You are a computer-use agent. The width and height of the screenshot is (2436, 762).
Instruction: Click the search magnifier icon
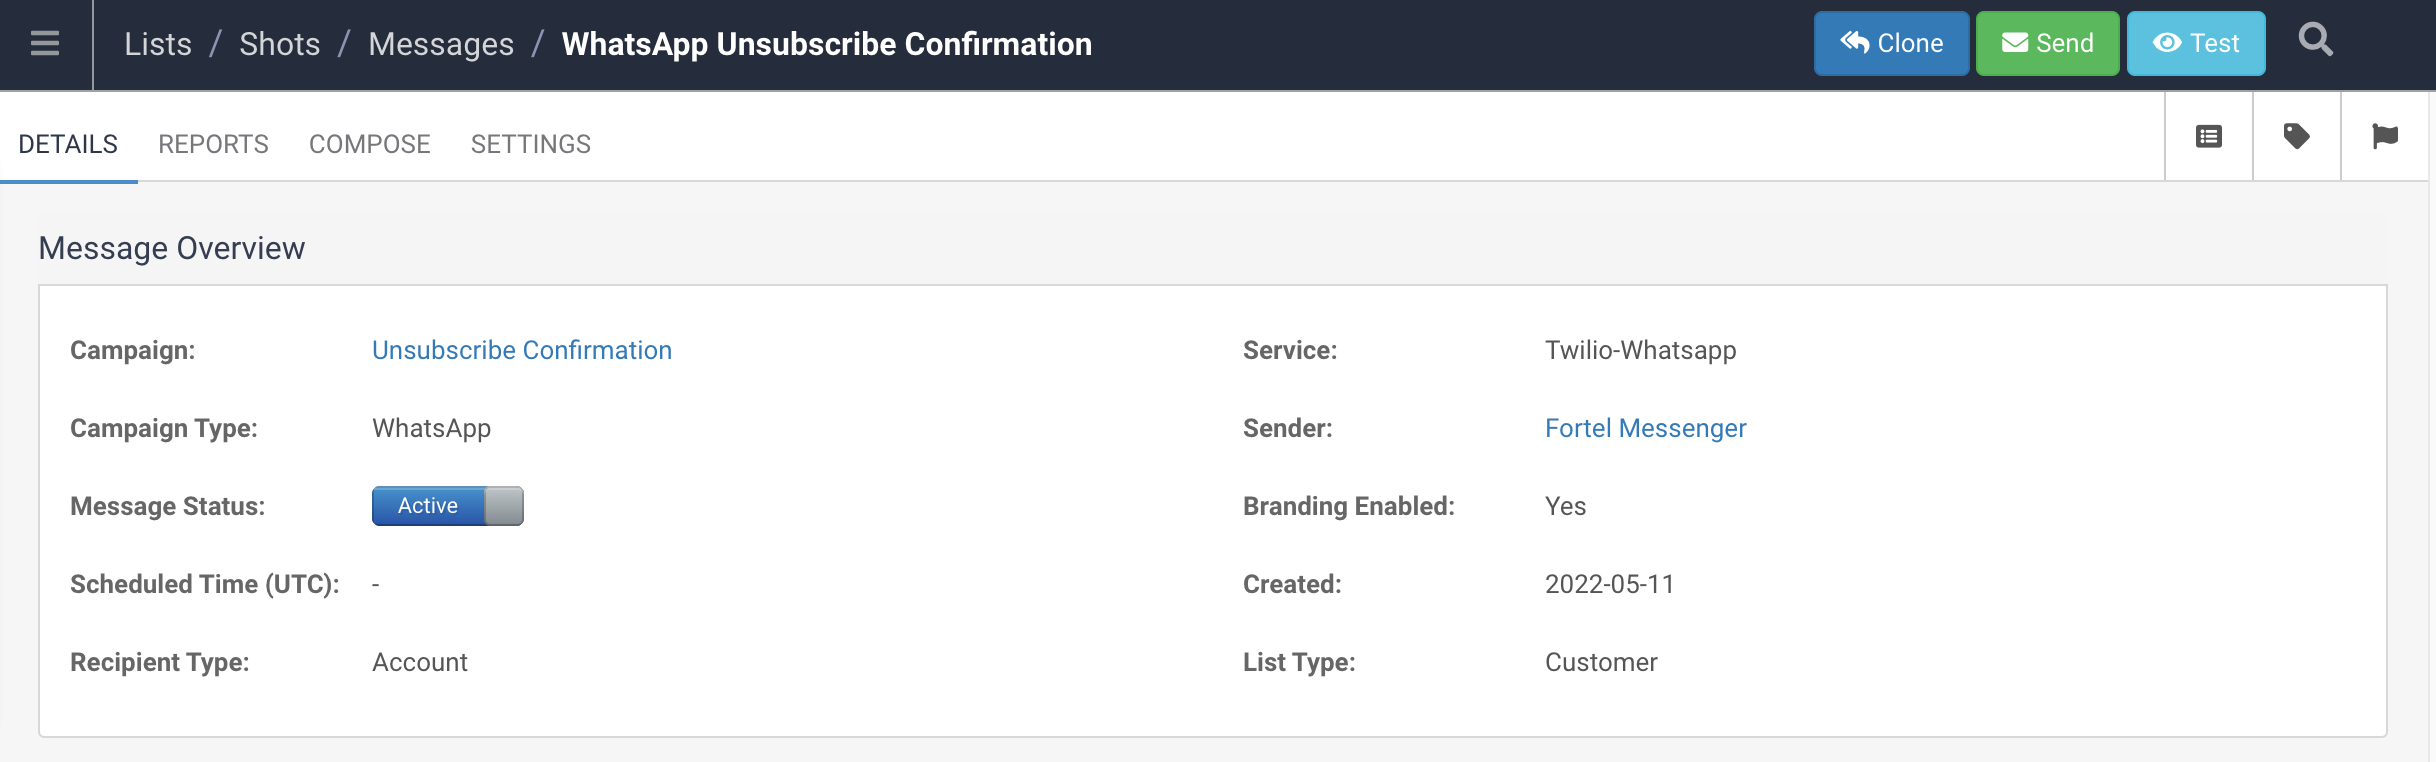pyautogui.click(x=2315, y=42)
